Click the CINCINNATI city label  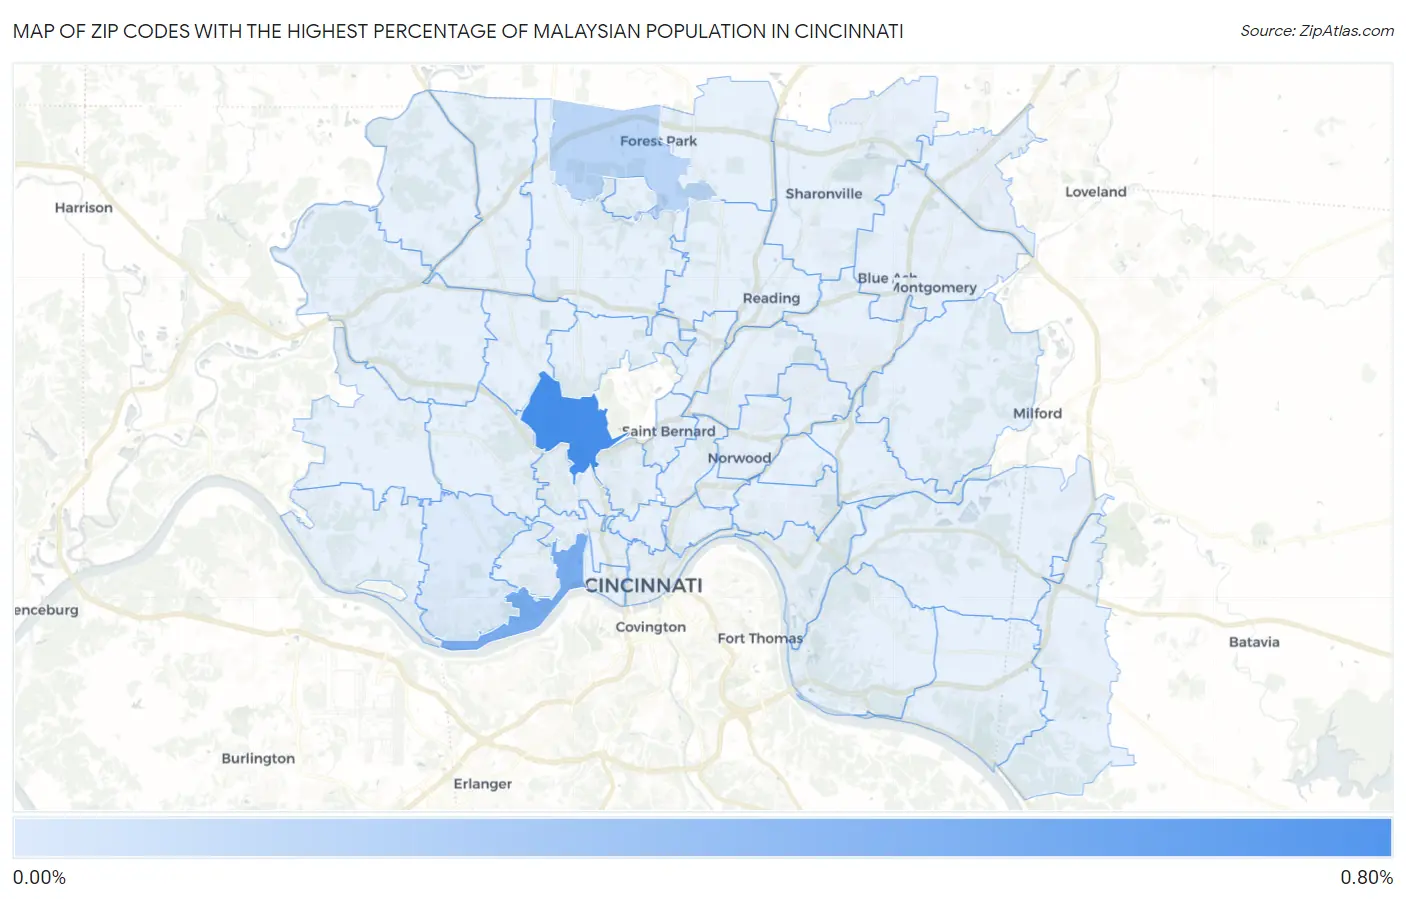(x=643, y=586)
